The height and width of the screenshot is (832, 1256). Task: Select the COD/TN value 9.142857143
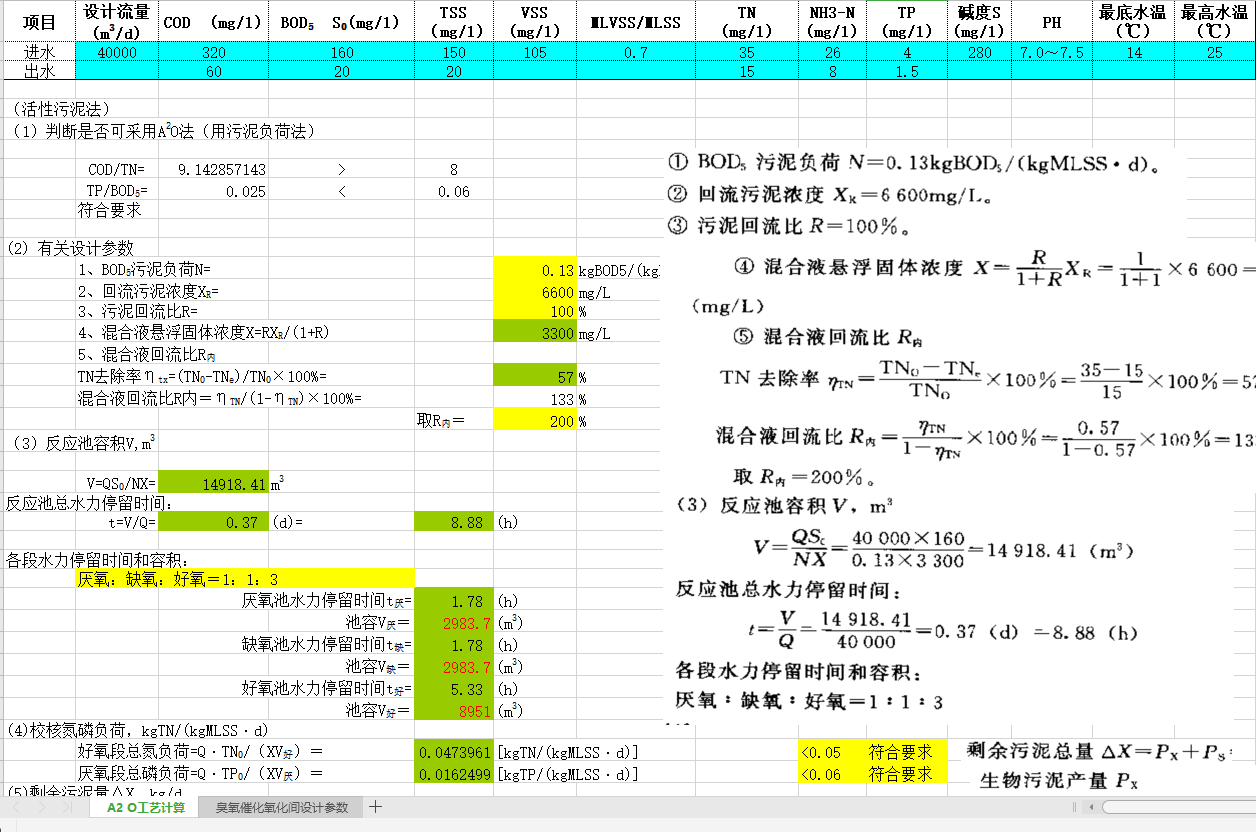tap(213, 170)
